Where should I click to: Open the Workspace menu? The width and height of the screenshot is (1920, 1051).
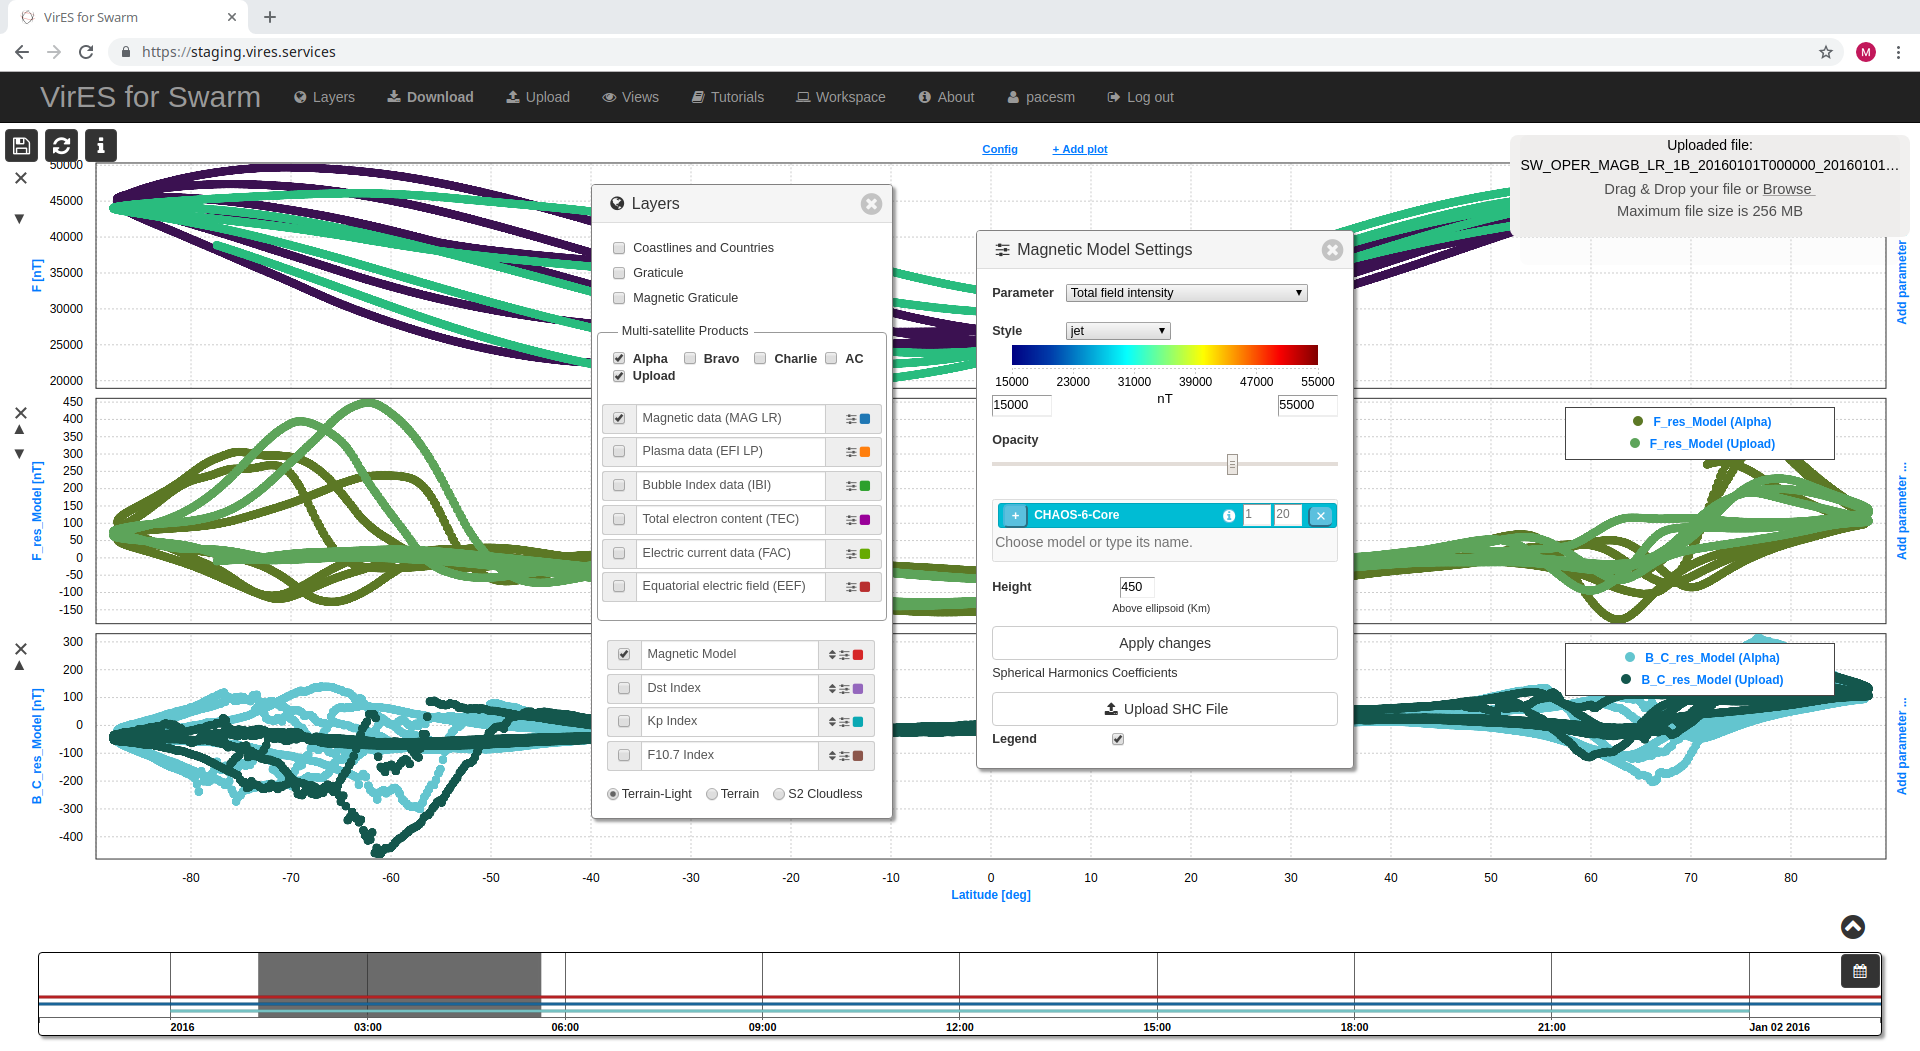(x=840, y=97)
